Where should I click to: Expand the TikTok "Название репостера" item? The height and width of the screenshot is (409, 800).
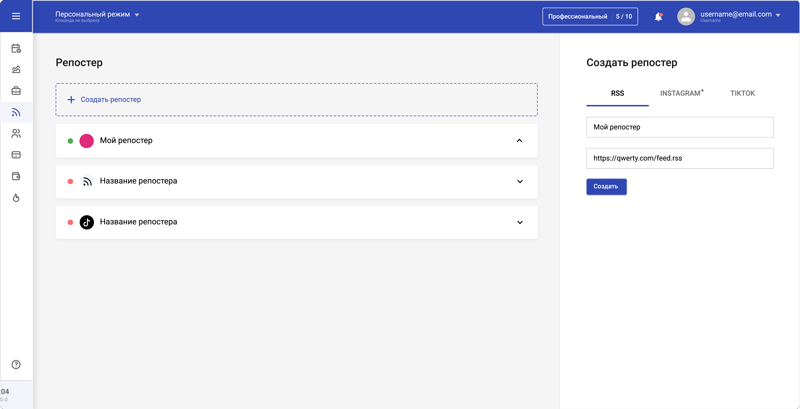click(x=519, y=222)
